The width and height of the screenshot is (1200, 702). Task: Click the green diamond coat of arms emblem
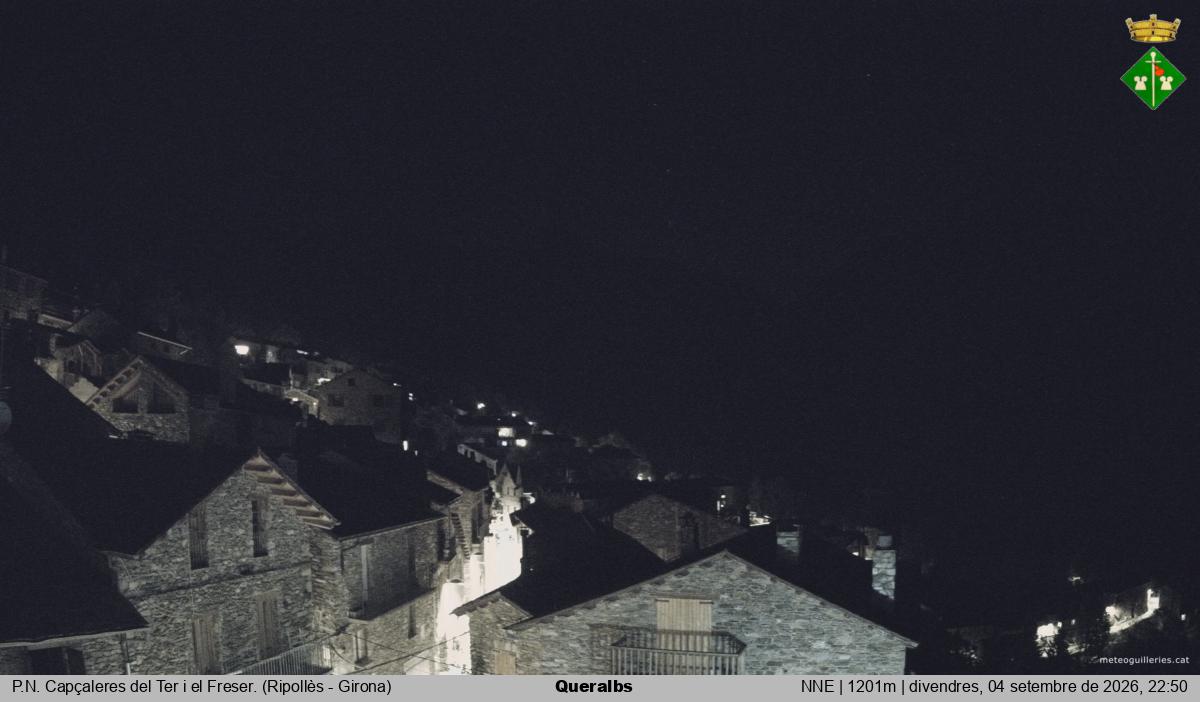[x=1153, y=78]
